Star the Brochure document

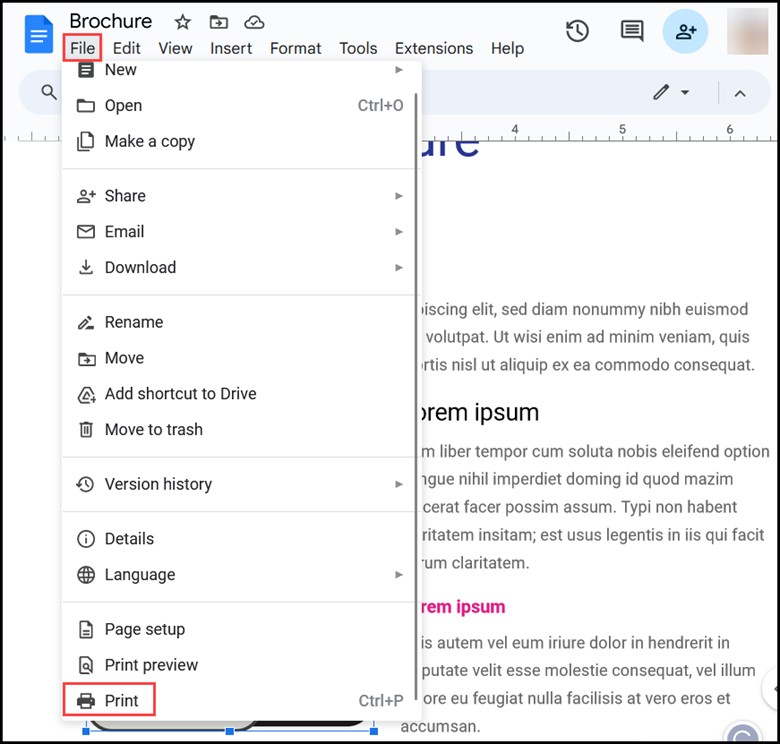pos(183,22)
